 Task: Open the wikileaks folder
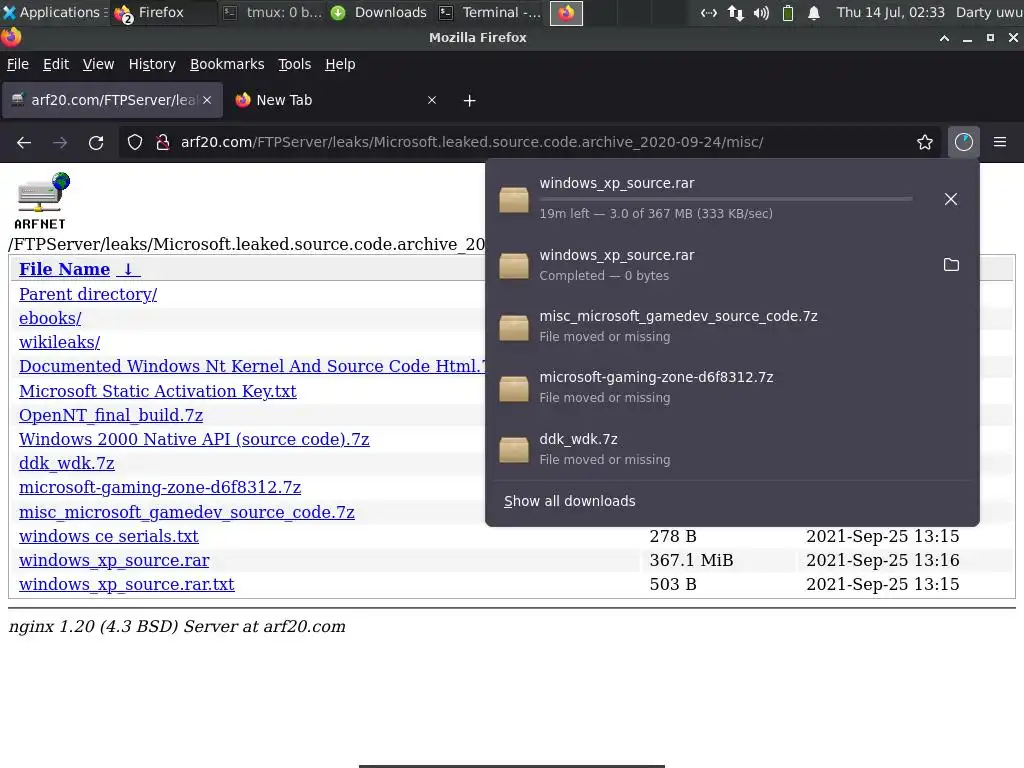(59, 342)
